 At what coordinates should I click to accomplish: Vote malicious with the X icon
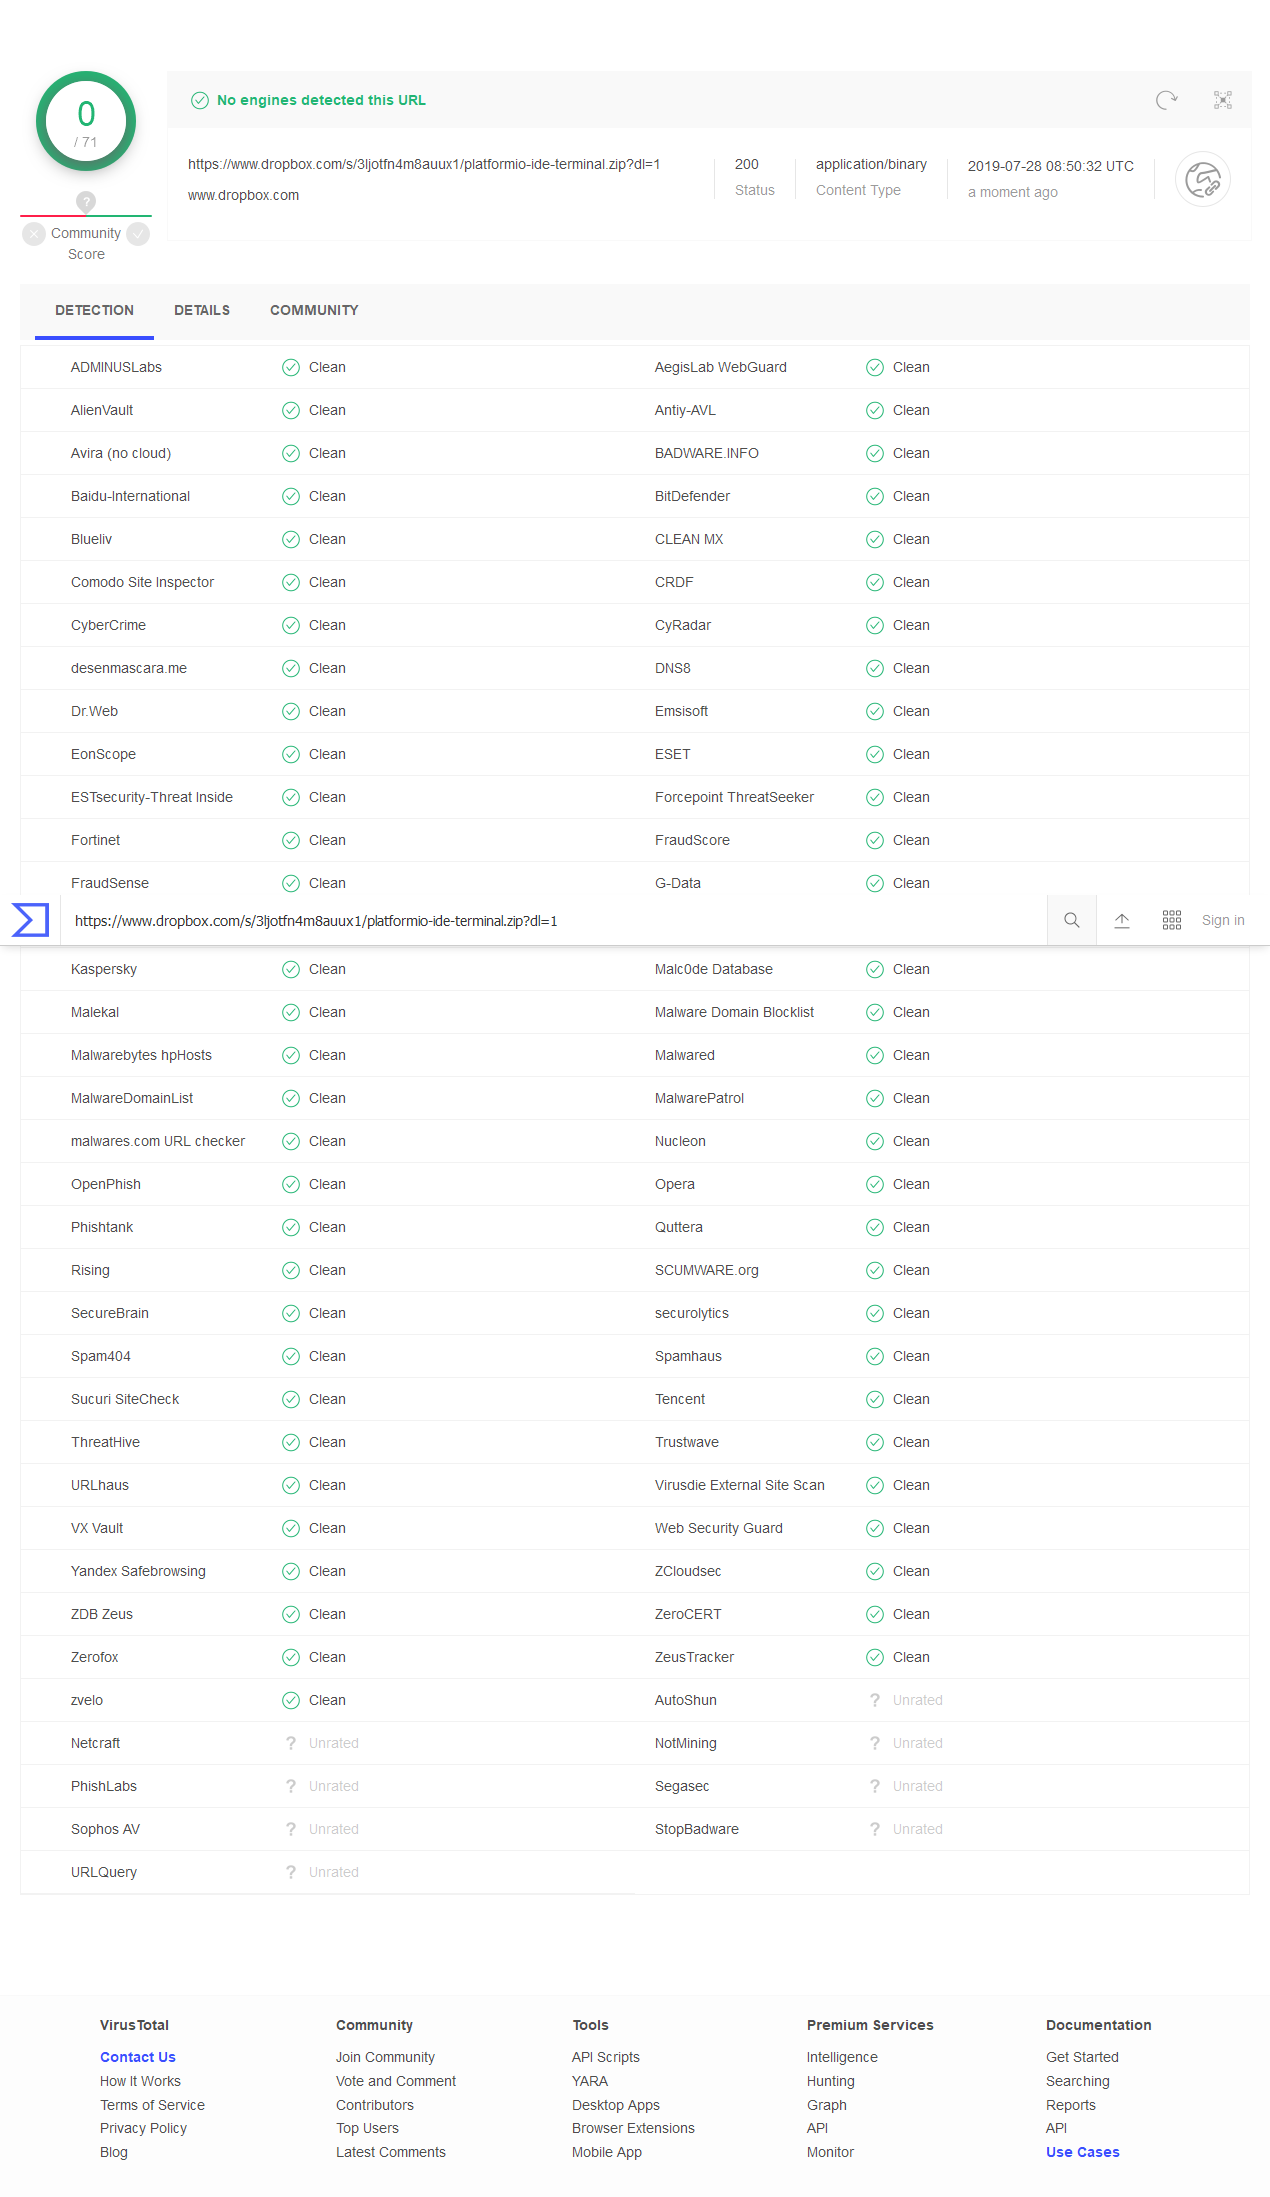[x=34, y=234]
